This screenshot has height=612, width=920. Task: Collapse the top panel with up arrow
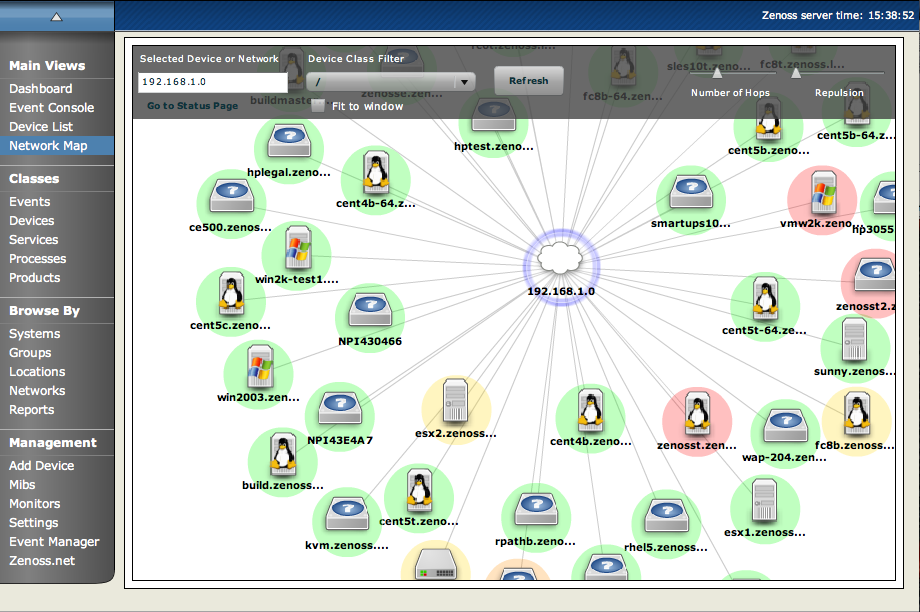56,17
